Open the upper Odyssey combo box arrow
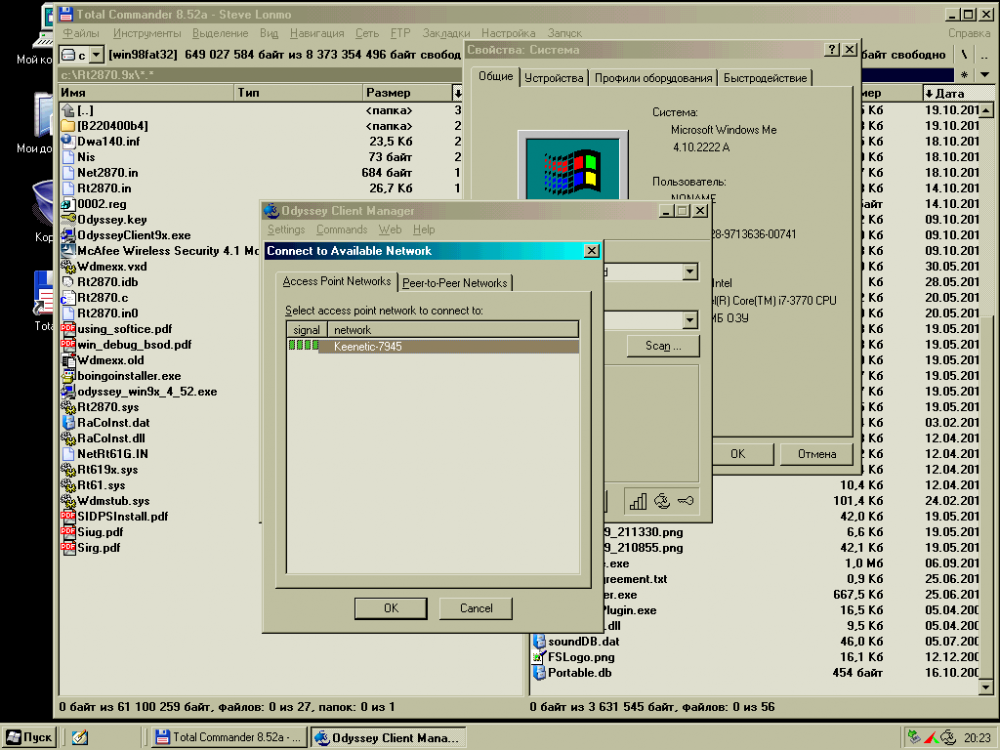The height and width of the screenshot is (750, 1000). 690,272
